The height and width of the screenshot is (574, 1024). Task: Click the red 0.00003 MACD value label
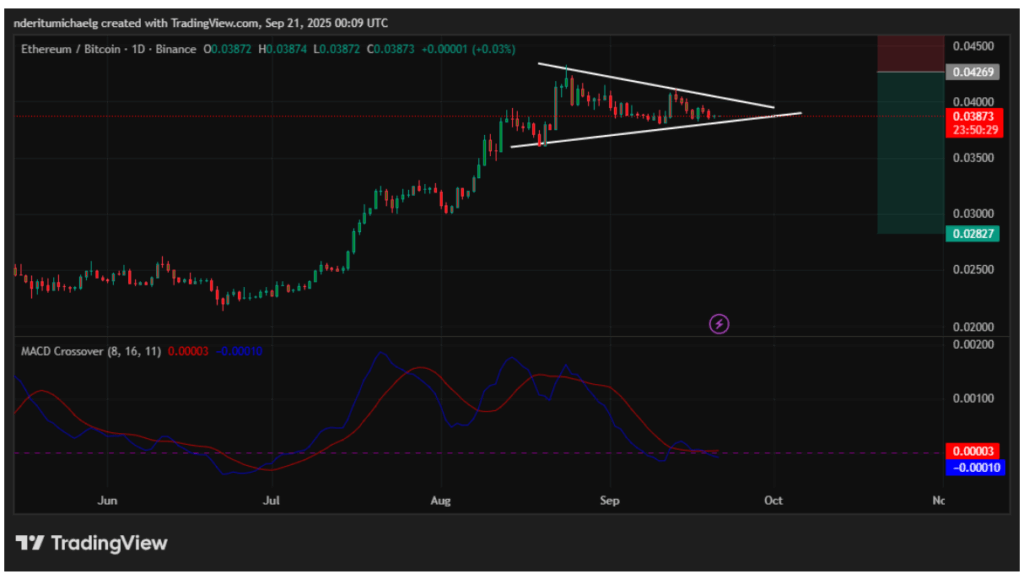pos(972,451)
